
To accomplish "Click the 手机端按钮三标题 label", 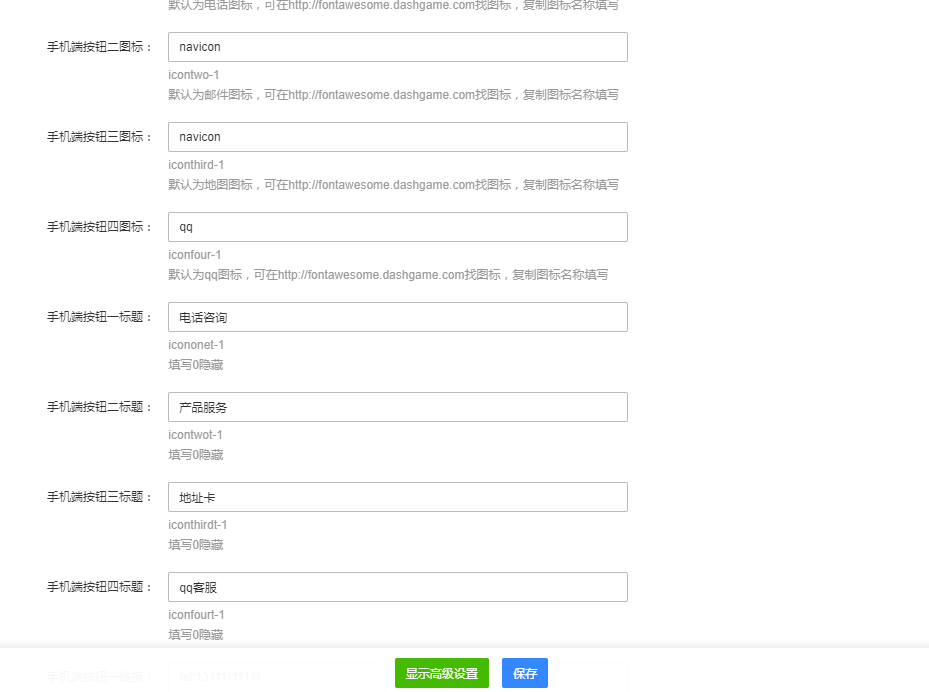I will (x=100, y=497).
